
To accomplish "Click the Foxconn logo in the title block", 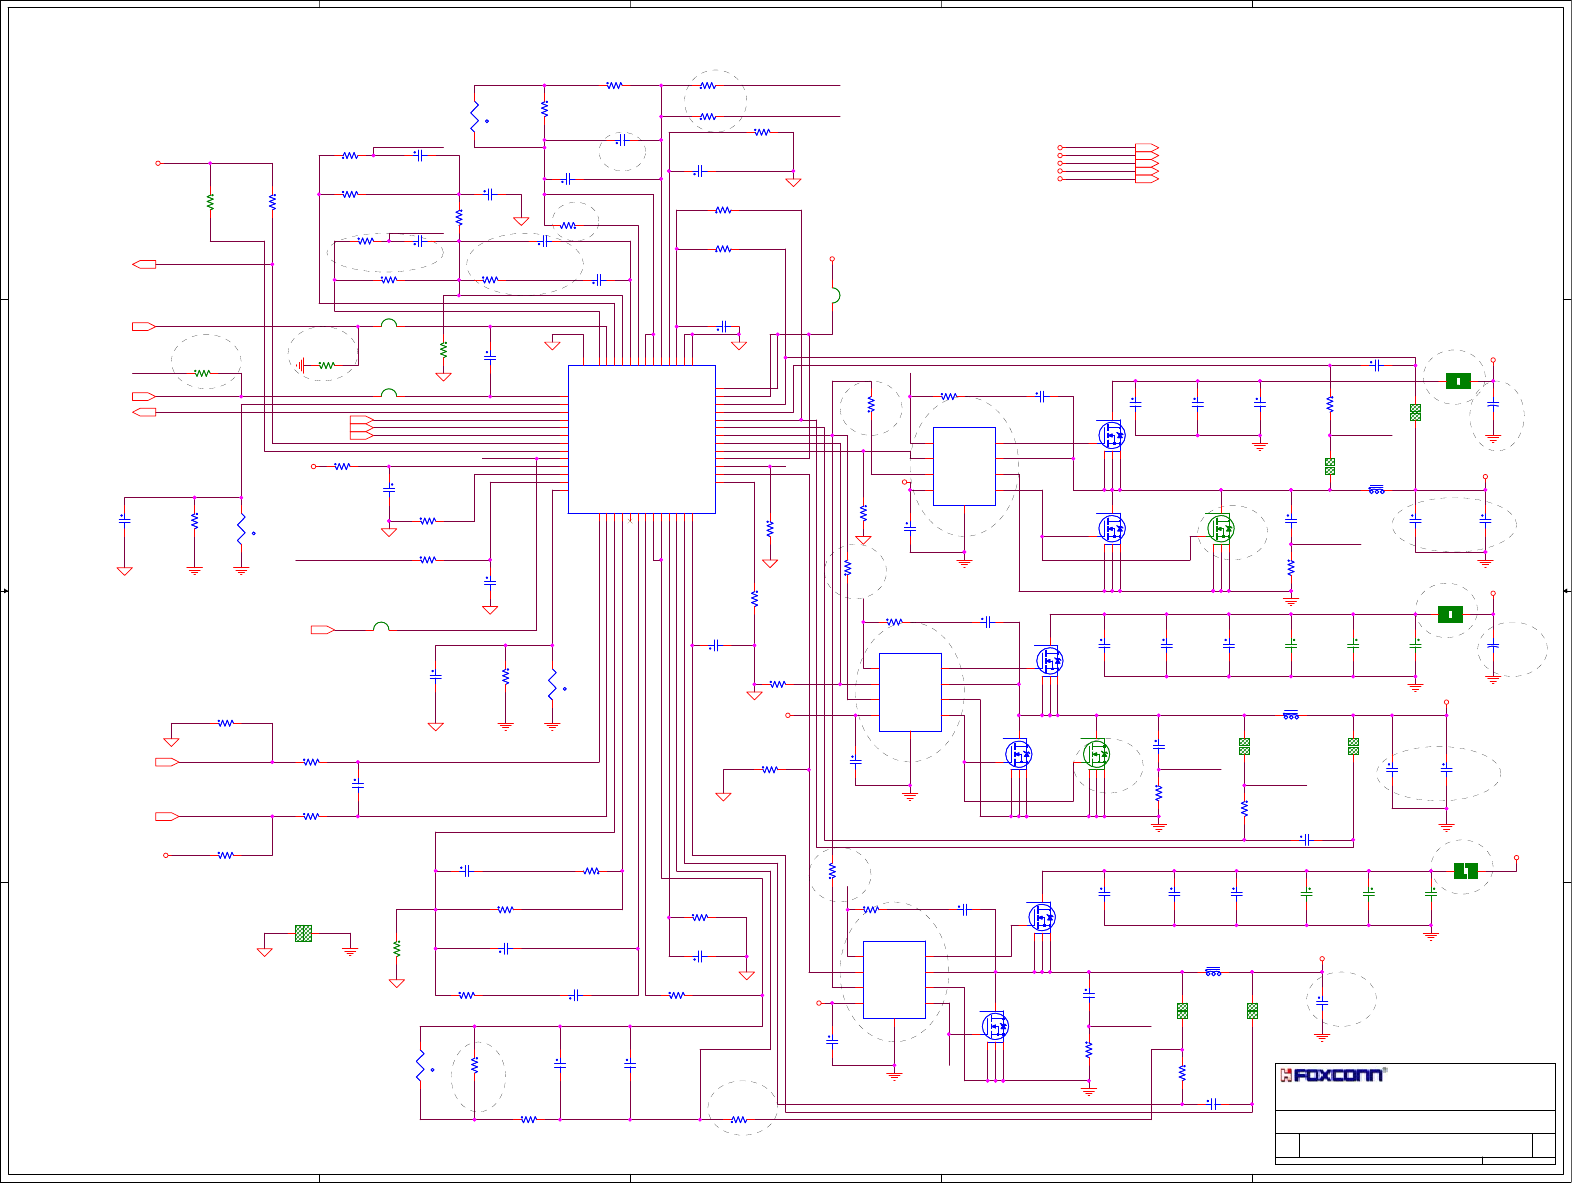I will [1332, 1075].
